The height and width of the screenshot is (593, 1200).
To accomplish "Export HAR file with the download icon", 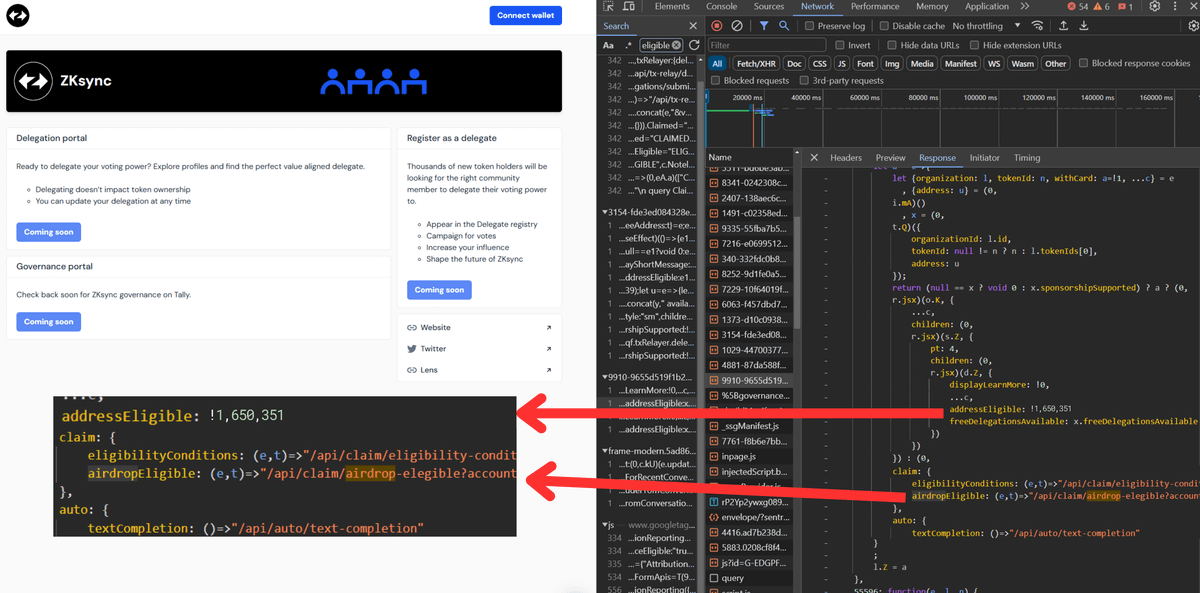I will [1085, 26].
